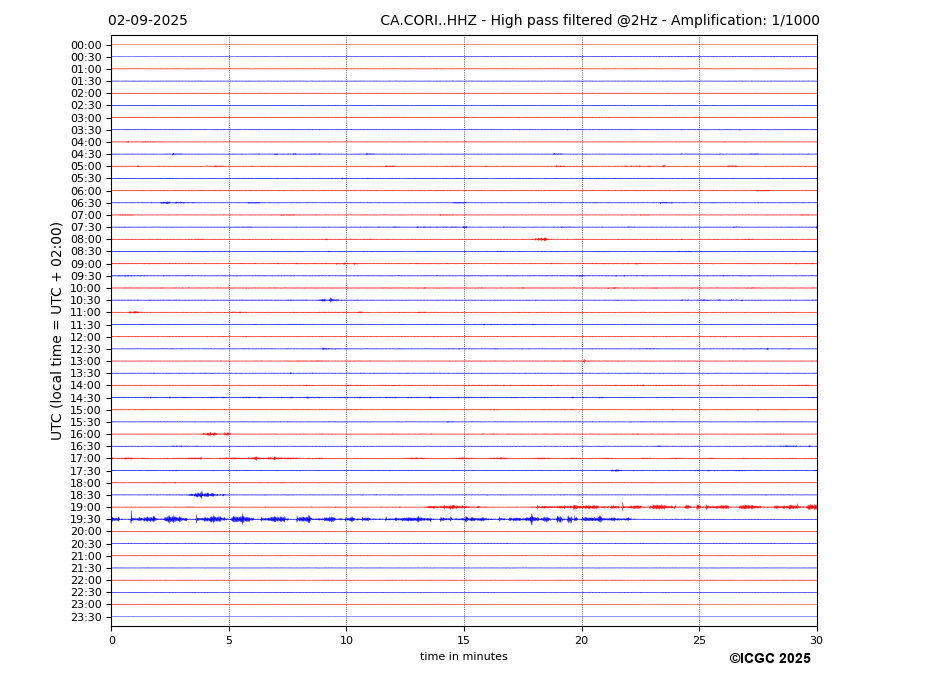This screenshot has width=927, height=696.
Task: Select the 14:00 time row label
Action: [86, 386]
